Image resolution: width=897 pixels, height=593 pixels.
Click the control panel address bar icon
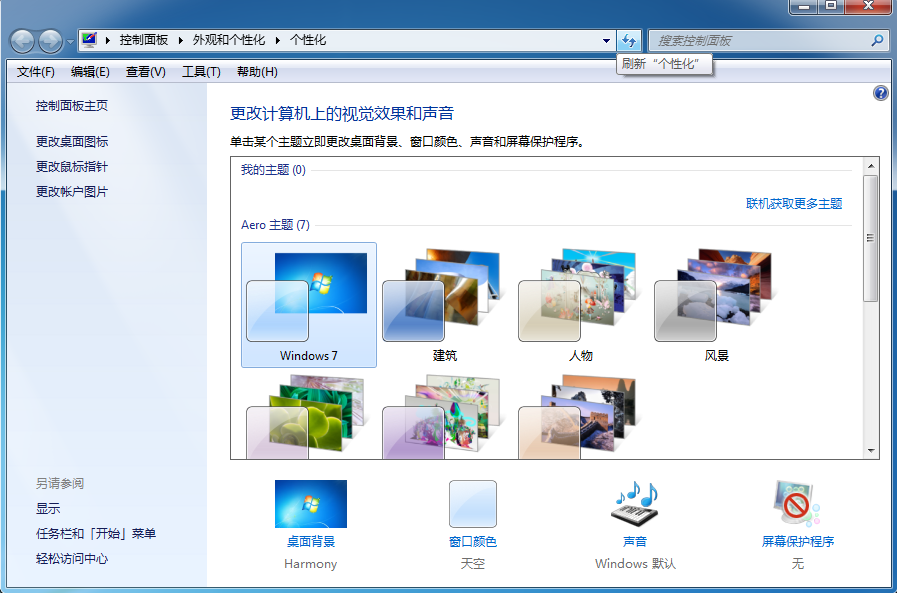point(90,40)
